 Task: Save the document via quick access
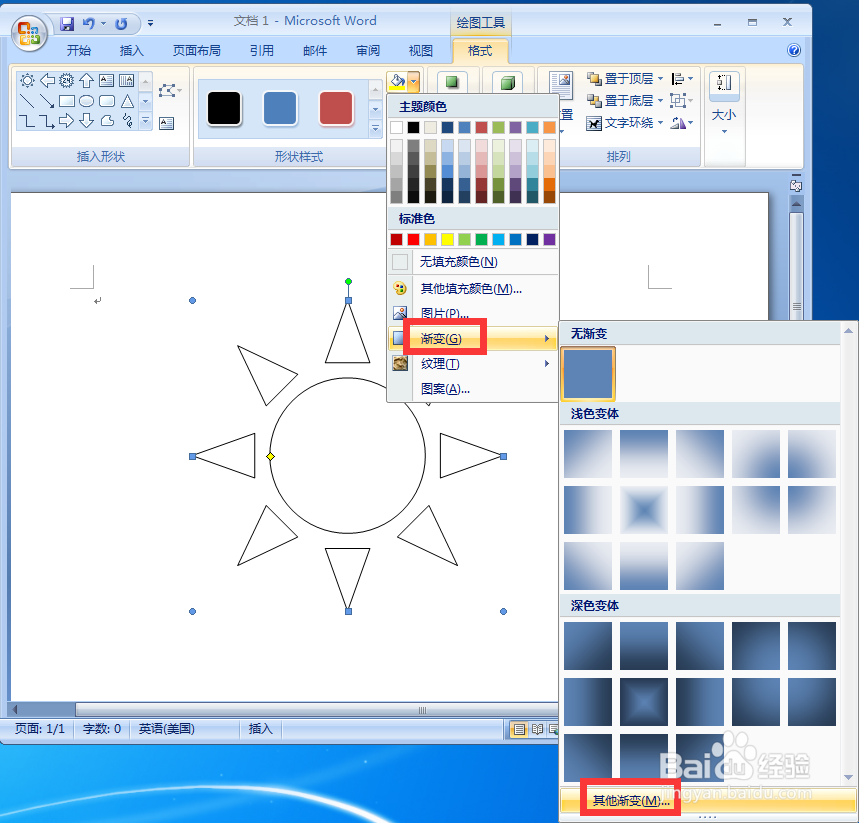[x=67, y=24]
